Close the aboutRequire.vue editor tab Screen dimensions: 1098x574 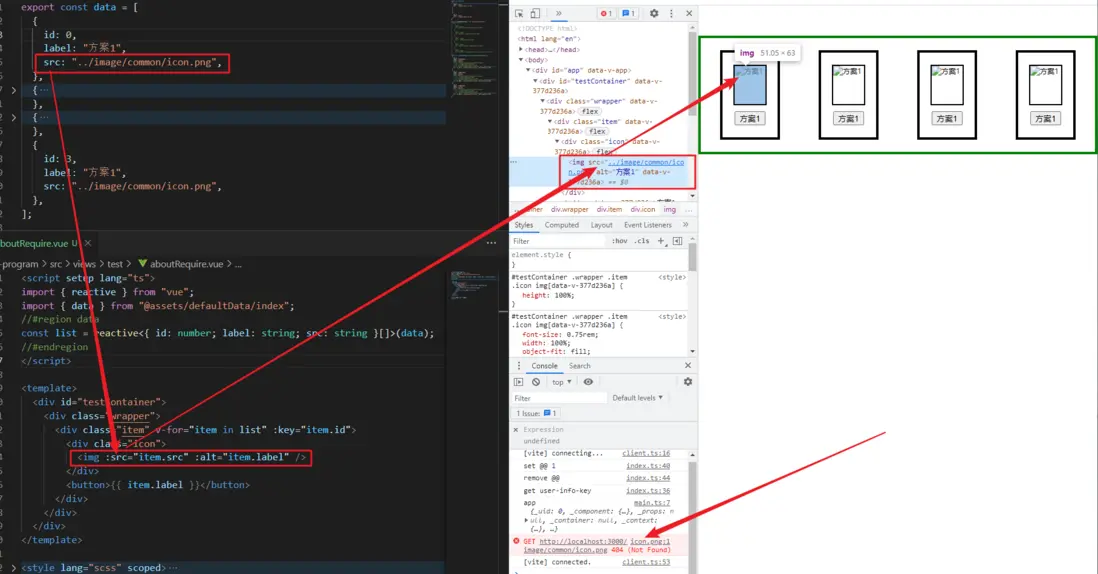click(88, 244)
